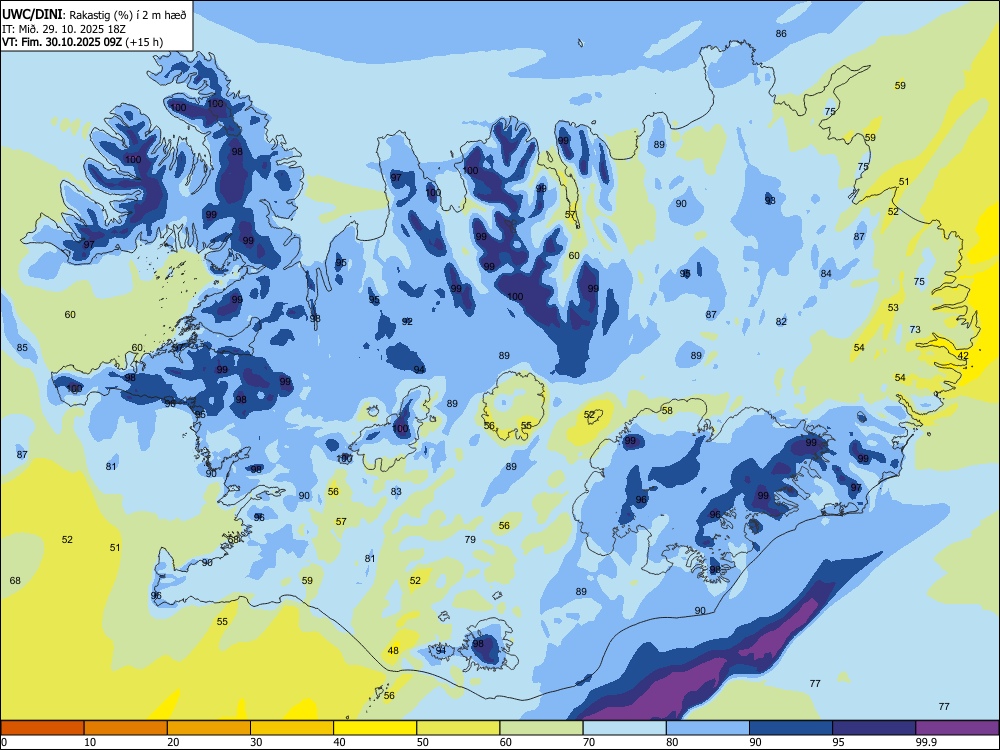Select the medium blue 80–90 legend swatch
This screenshot has width=1000, height=750.
pos(707,728)
